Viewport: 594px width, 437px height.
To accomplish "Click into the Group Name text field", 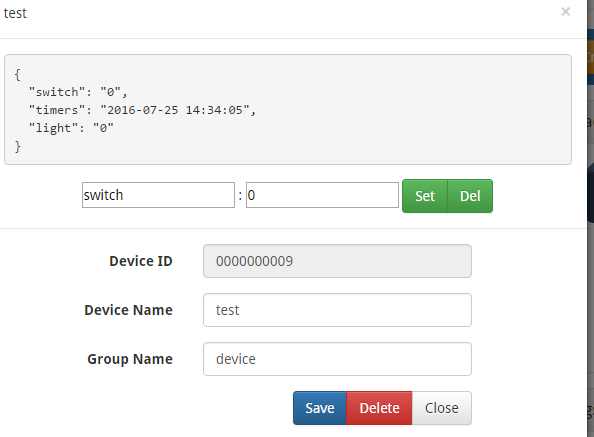I will point(337,359).
